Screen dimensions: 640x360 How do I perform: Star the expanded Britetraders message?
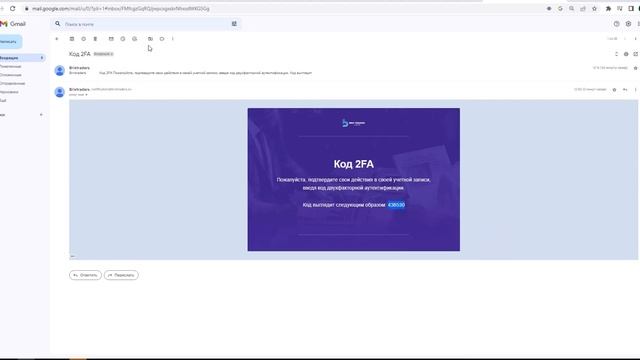click(614, 90)
